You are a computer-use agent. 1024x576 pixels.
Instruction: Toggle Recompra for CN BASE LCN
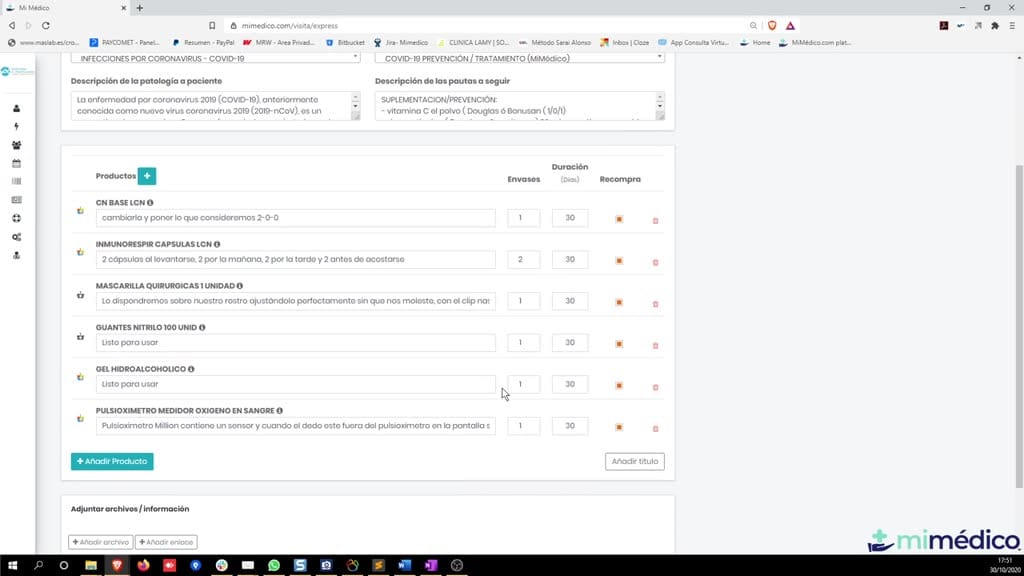click(619, 219)
